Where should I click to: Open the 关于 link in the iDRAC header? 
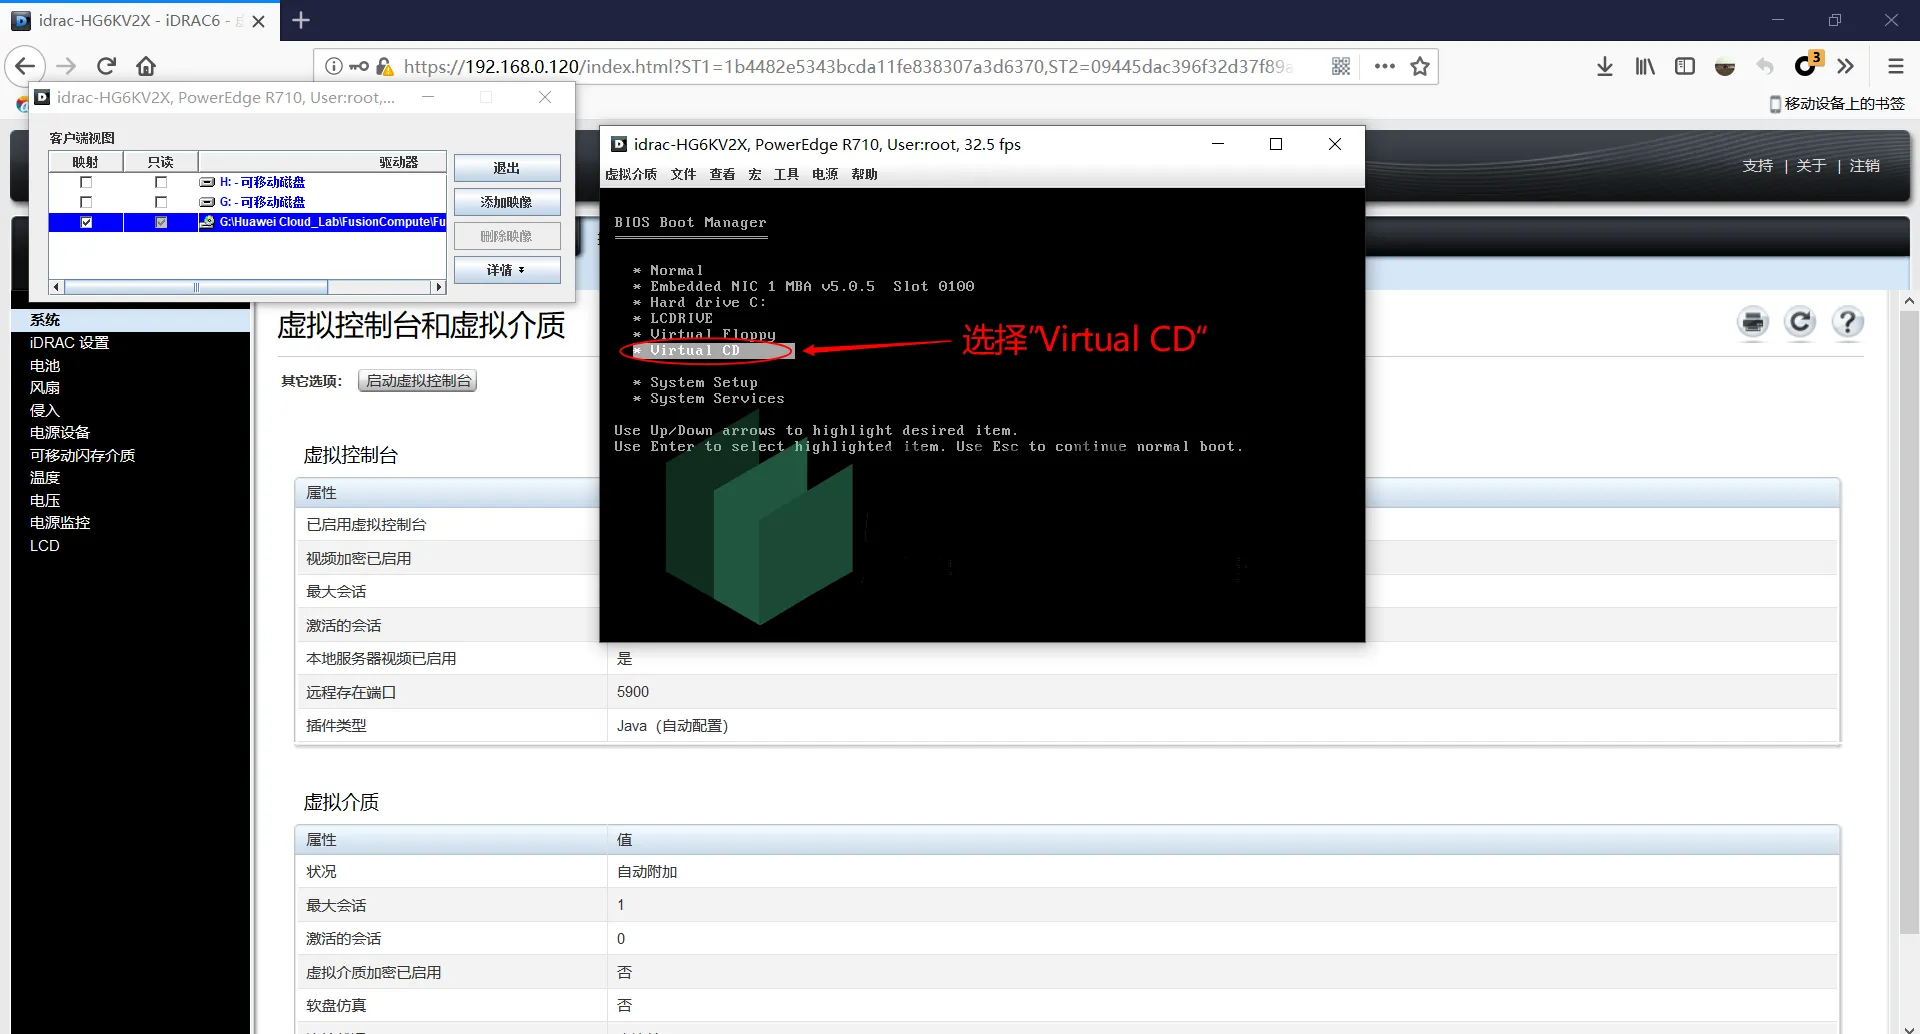tap(1811, 166)
